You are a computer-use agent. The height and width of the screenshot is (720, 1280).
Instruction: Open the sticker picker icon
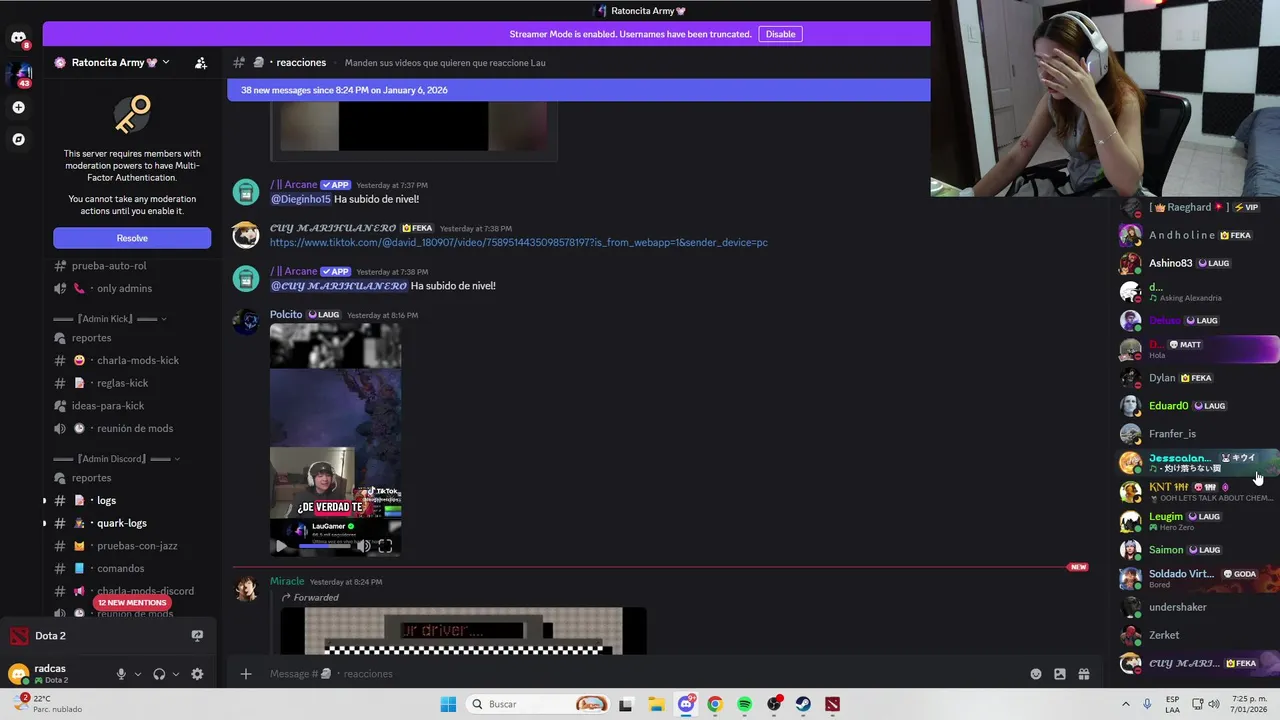[x=1060, y=674]
